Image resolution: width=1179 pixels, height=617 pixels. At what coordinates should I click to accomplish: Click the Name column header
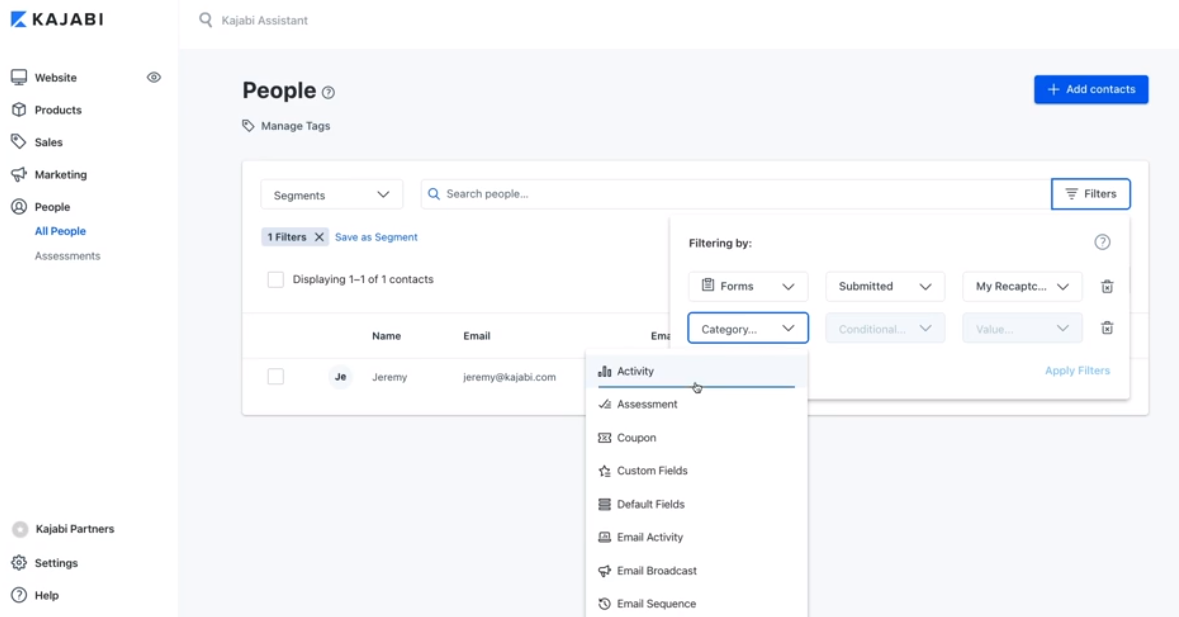[x=386, y=336]
